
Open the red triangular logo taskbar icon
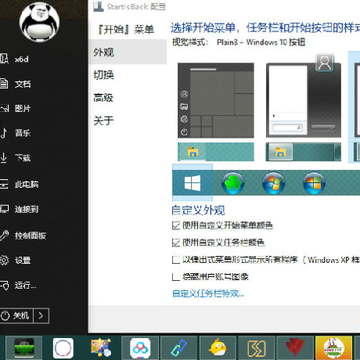point(295,348)
